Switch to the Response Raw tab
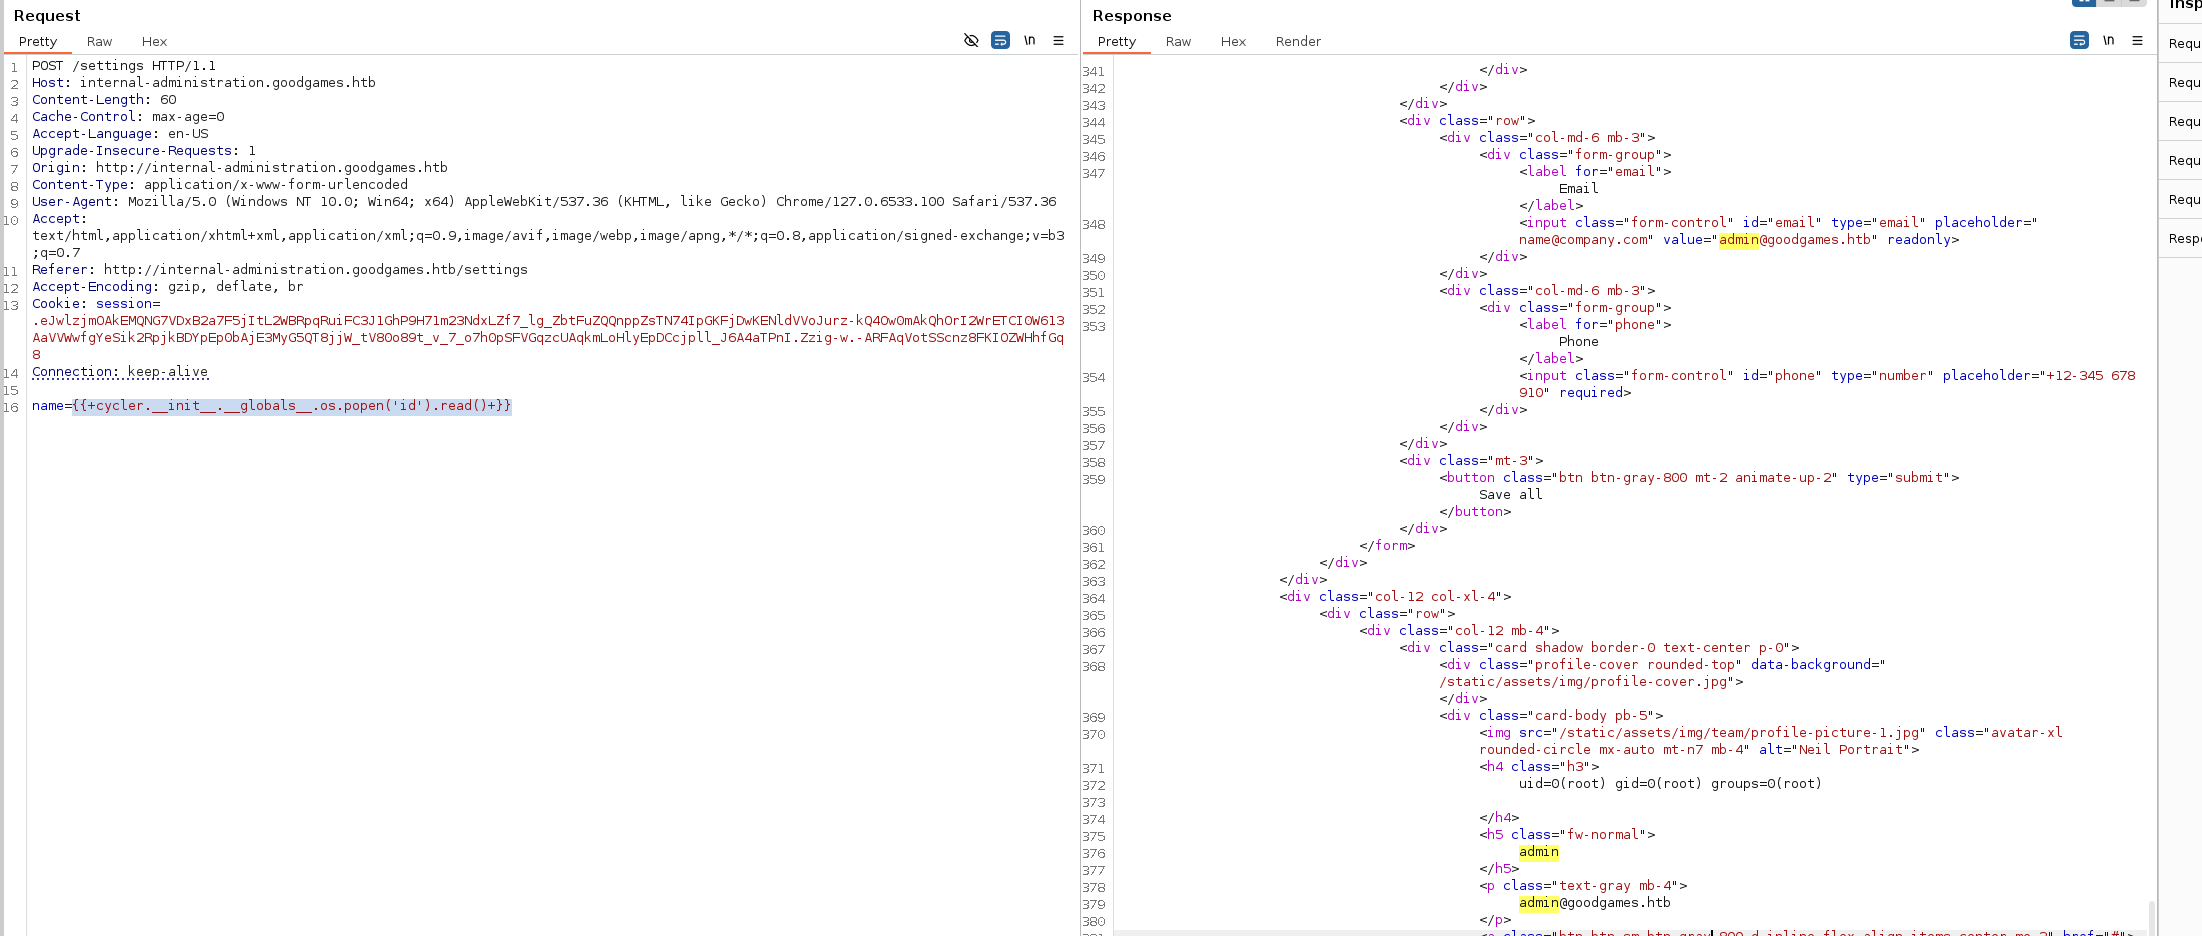 point(1178,42)
